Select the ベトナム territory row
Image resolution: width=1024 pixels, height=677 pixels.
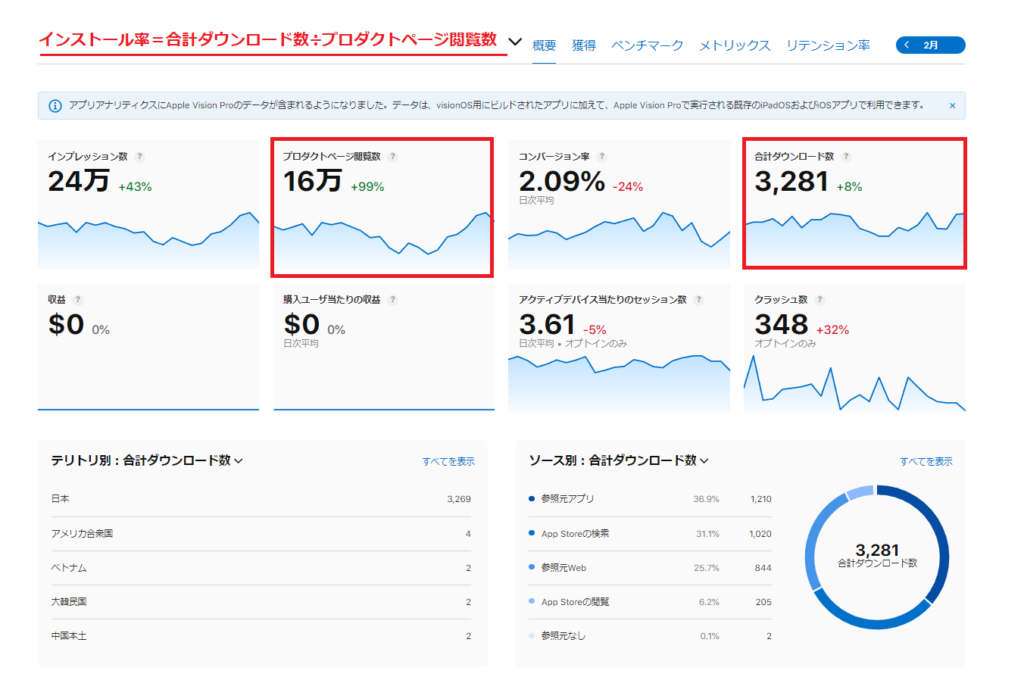tap(261, 568)
